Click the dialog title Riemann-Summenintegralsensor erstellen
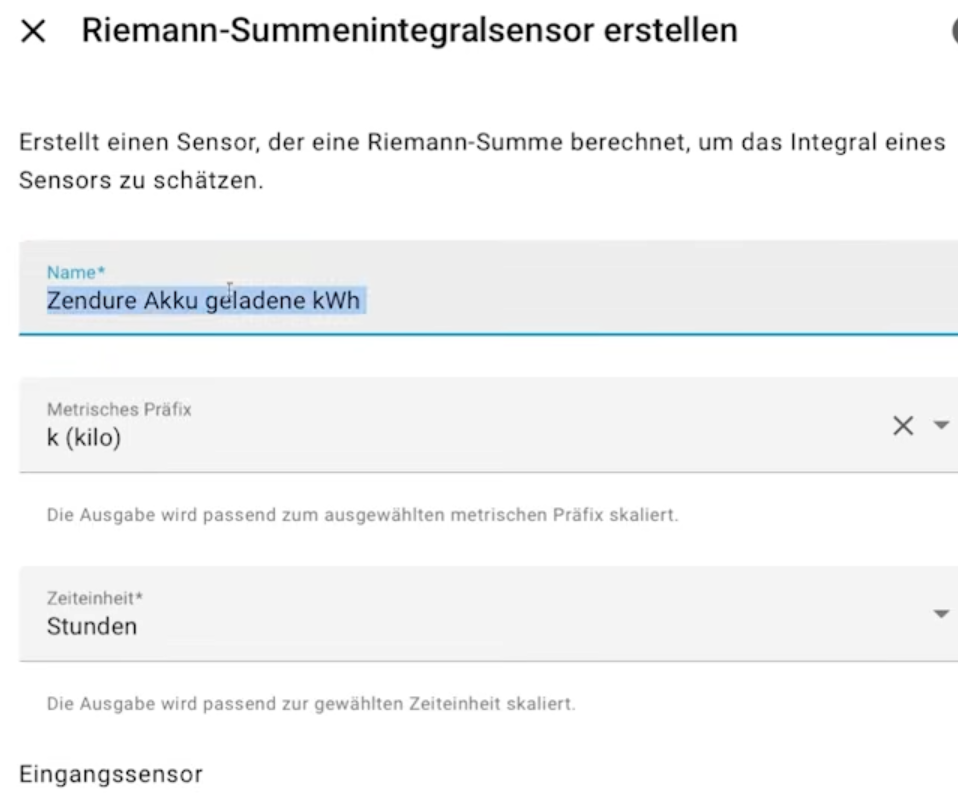This screenshot has width=958, height=802. click(410, 30)
